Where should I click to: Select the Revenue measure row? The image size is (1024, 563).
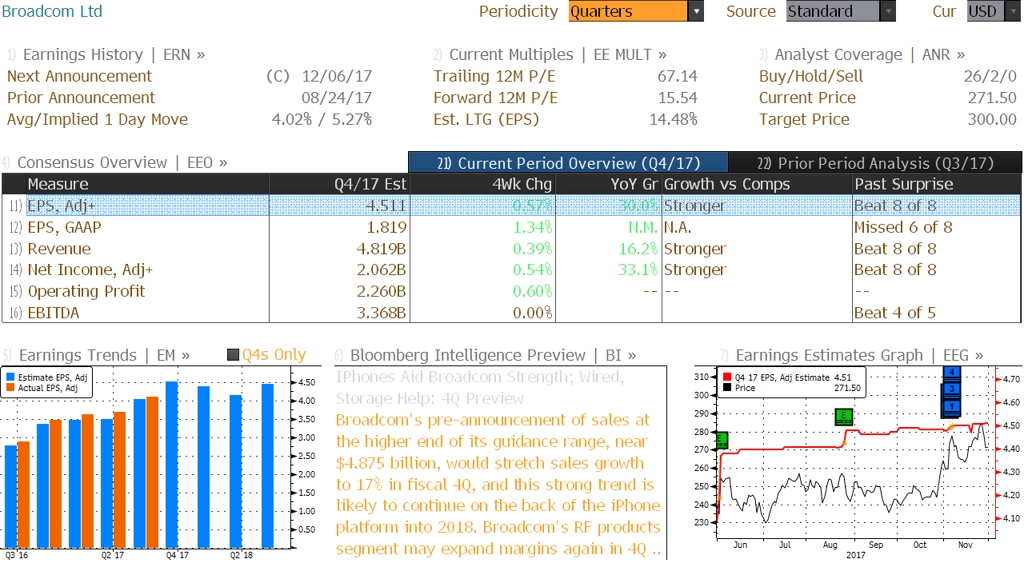(x=511, y=249)
